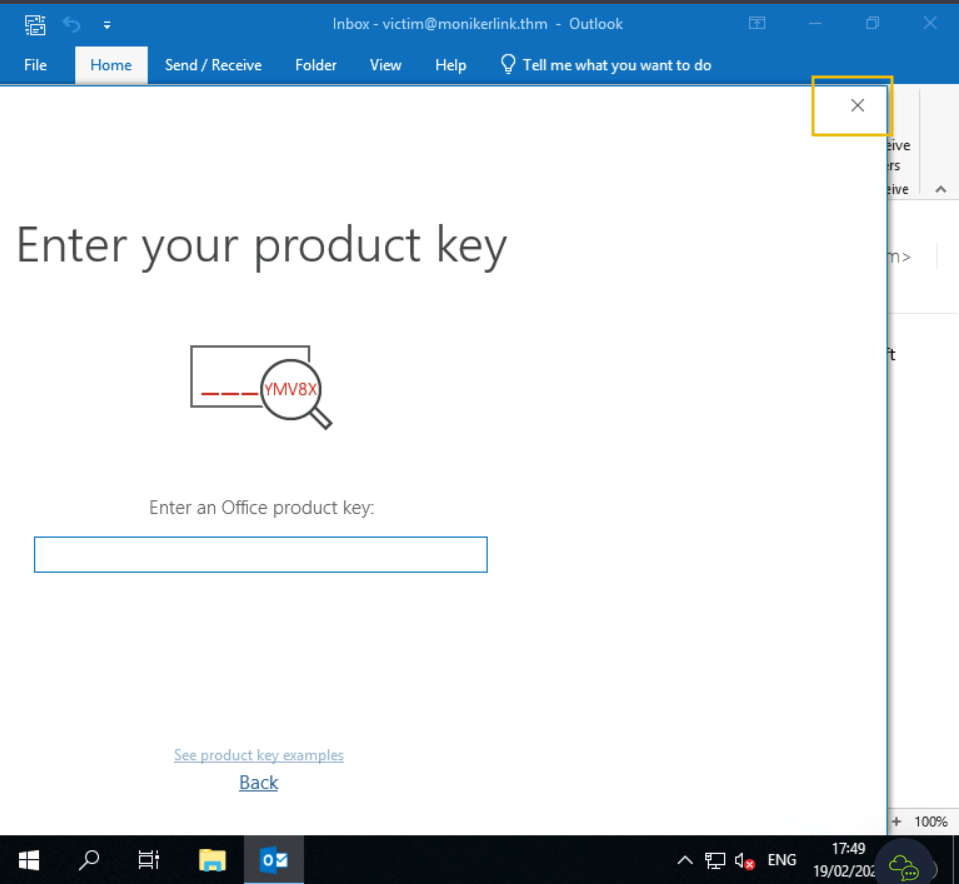Collapse the ribbon with the chevron
This screenshot has width=959, height=884.
tap(941, 190)
